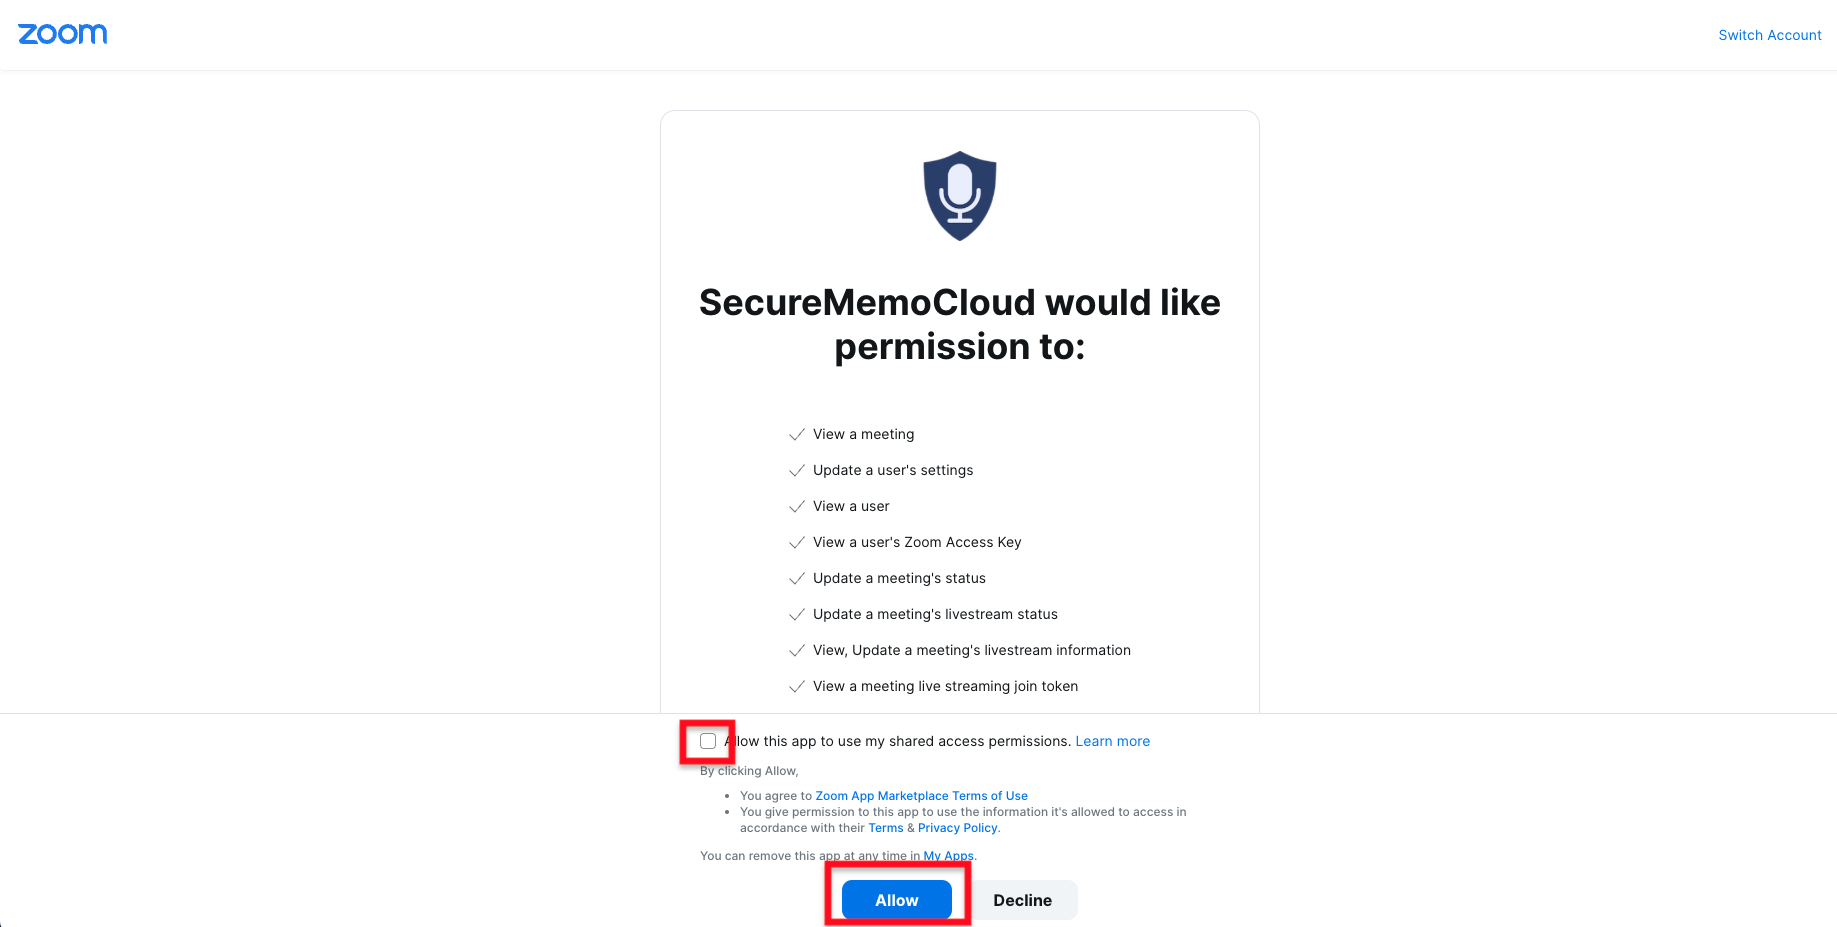Click the checkmark beside the live streaming join token permission
Image resolution: width=1837 pixels, height=927 pixels.
coord(797,686)
